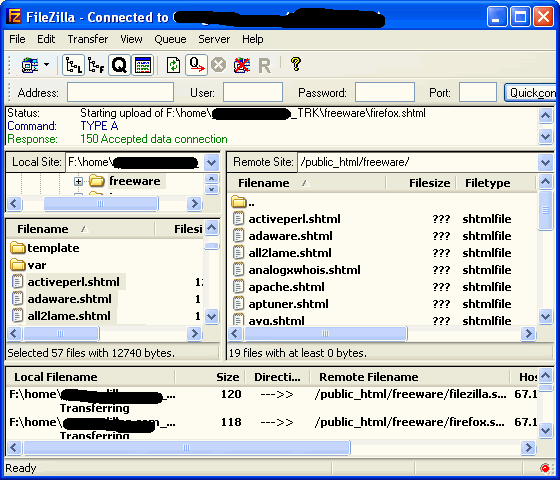Click remote file list scroll down arrow

545,316
